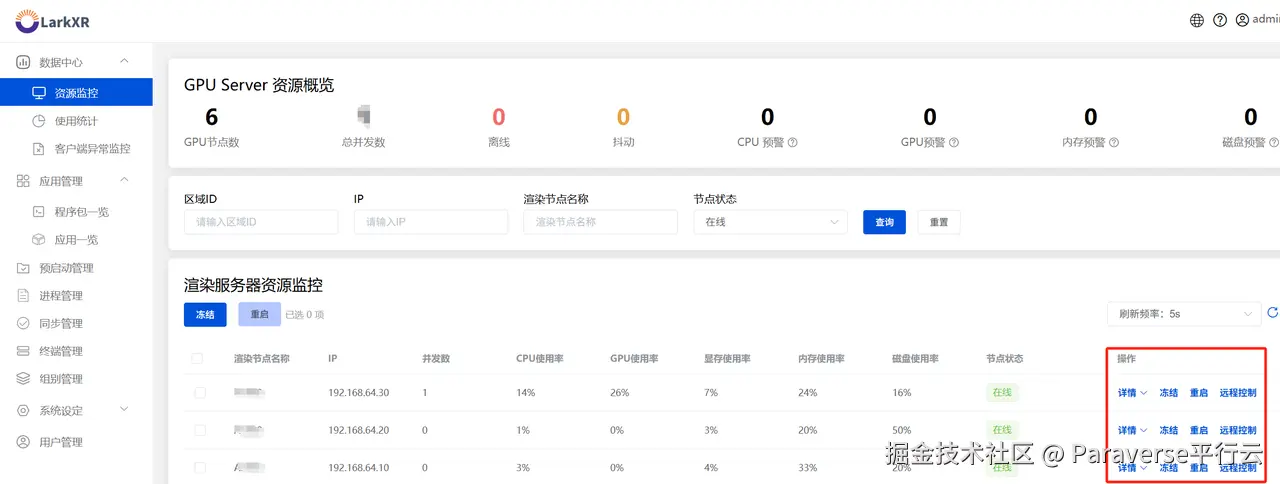Click the 使用统计 pie chart icon
Image resolution: width=1280 pixels, height=484 pixels.
point(39,121)
